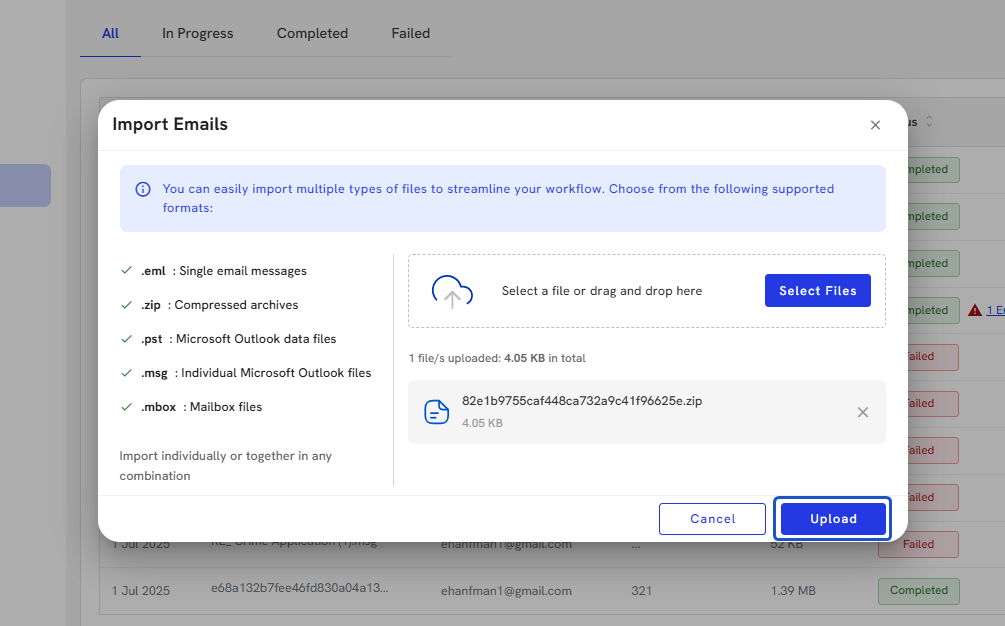Switch to the Completed tab
This screenshot has height=626, width=1005.
coord(312,33)
